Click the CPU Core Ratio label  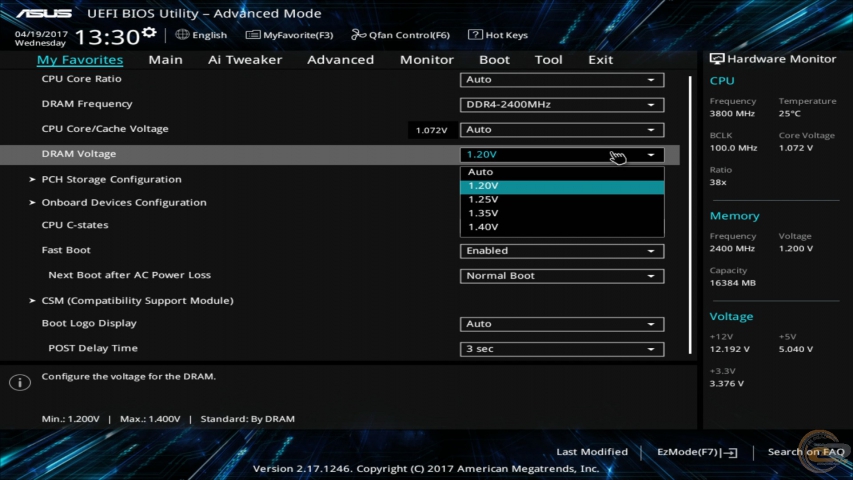point(82,79)
